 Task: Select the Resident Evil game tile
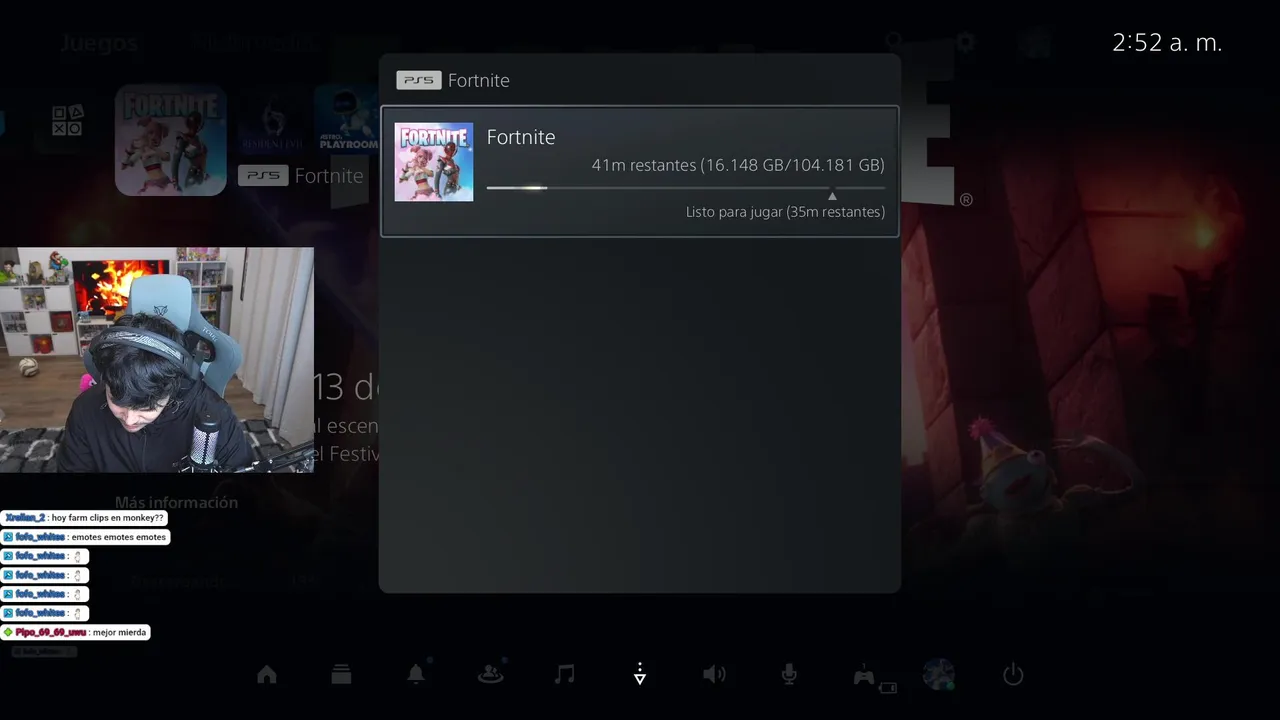pos(271,119)
